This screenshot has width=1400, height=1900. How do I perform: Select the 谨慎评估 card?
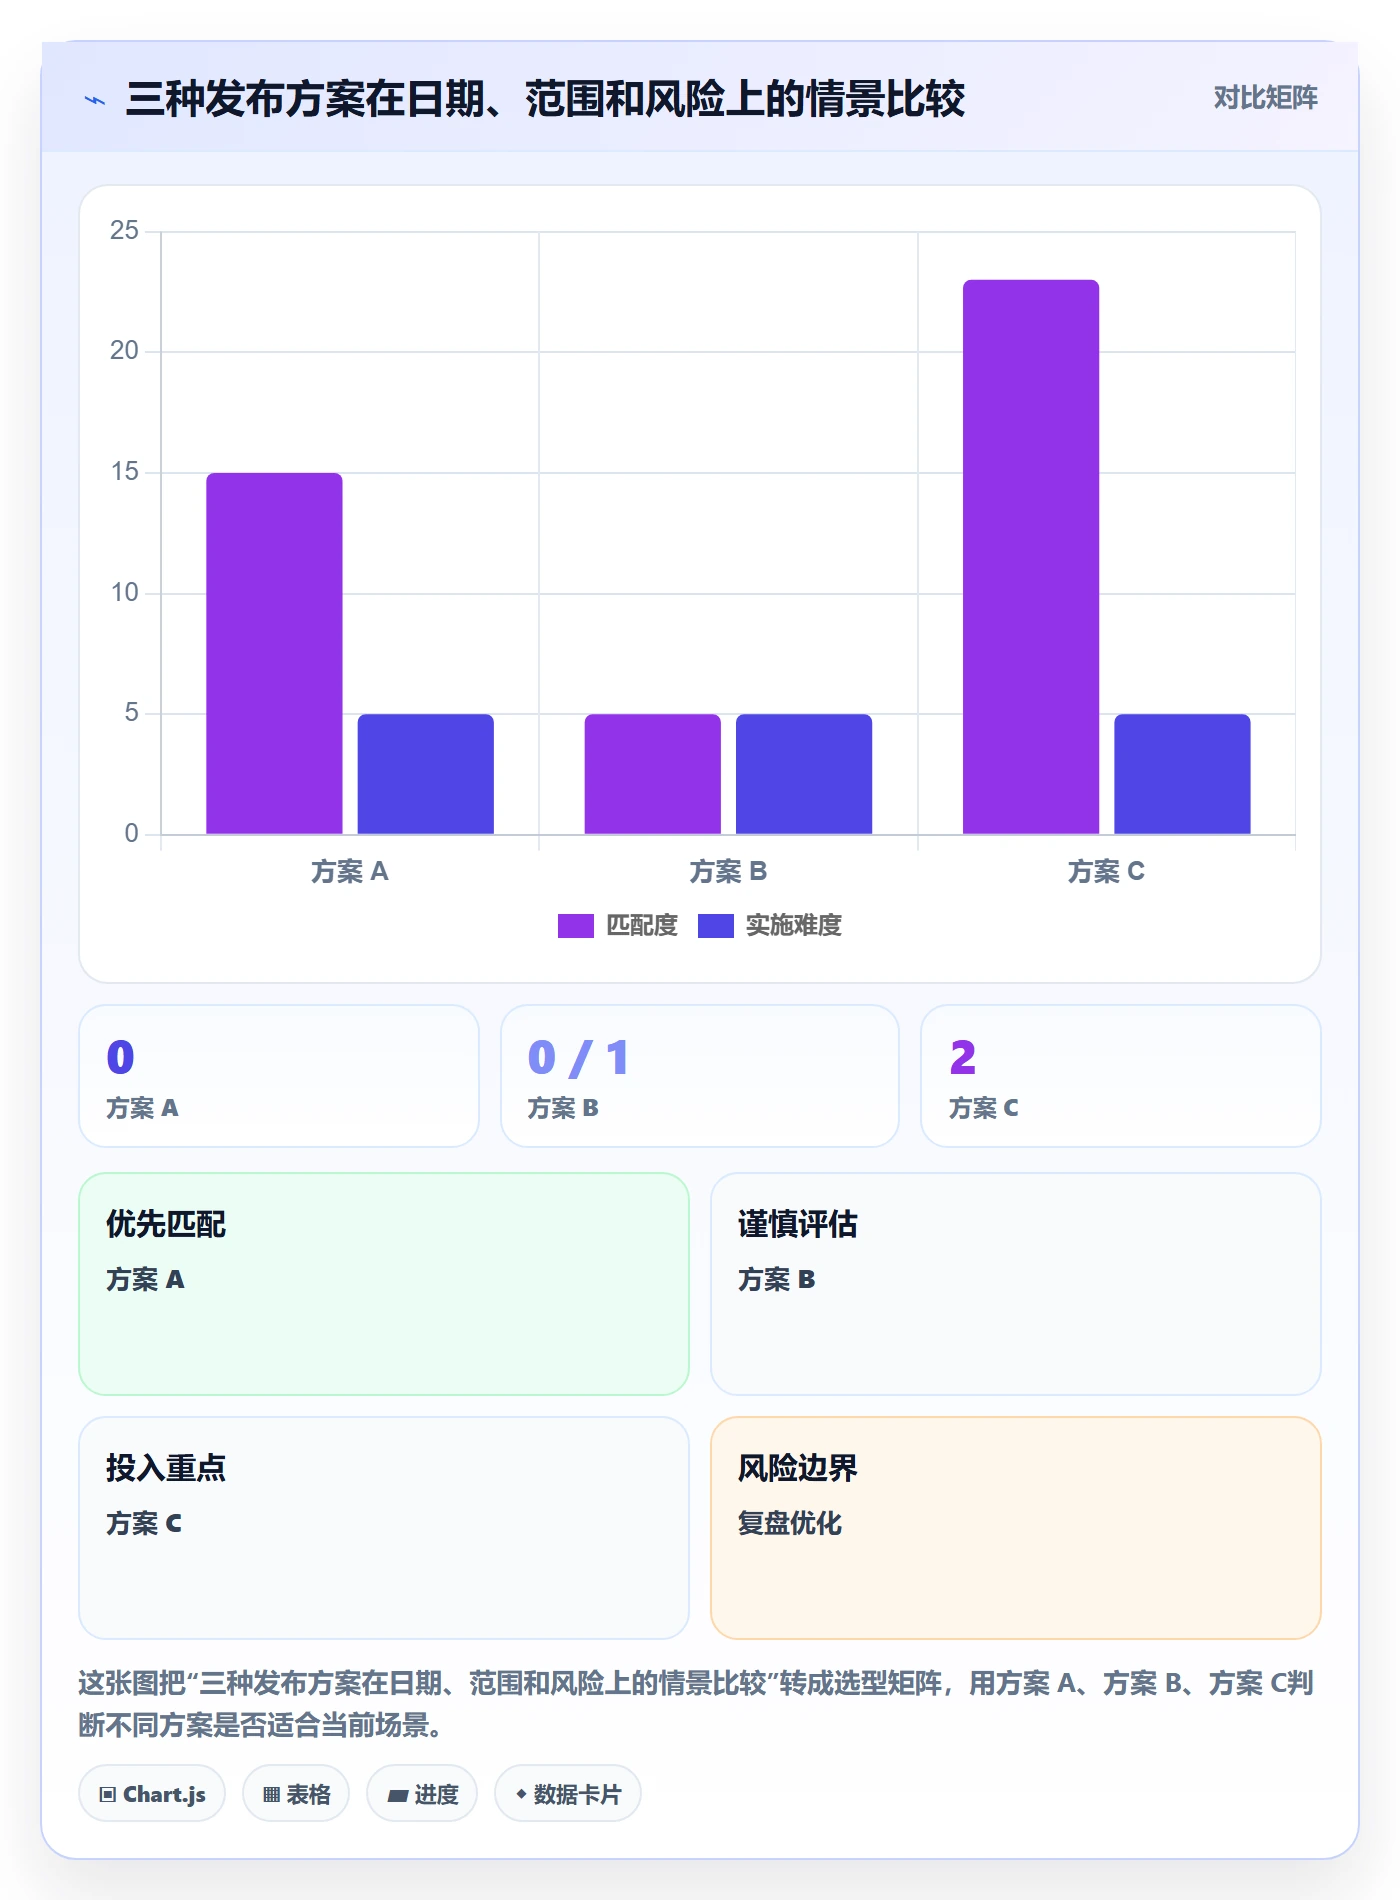point(1016,1284)
